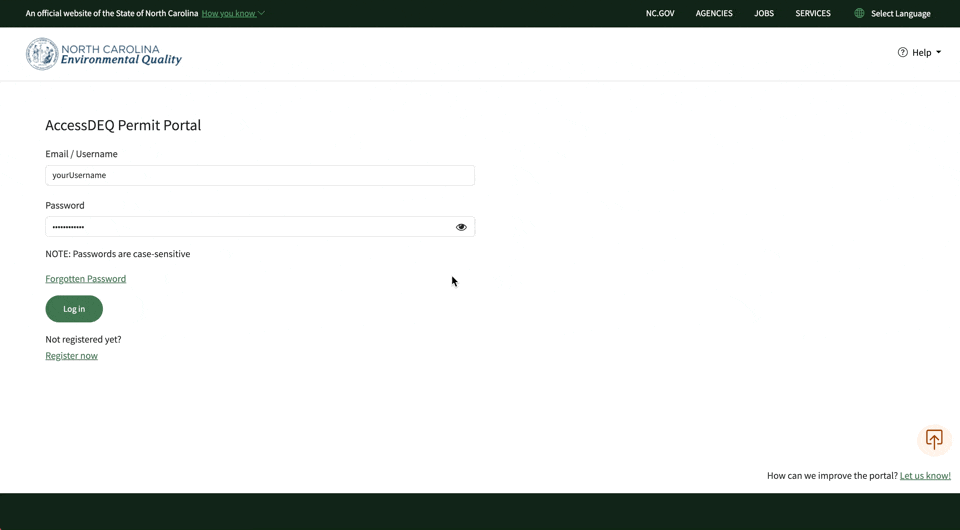Viewport: 960px width, 530px height.
Task: Click the 'Password' field label
Action: [x=65, y=205]
